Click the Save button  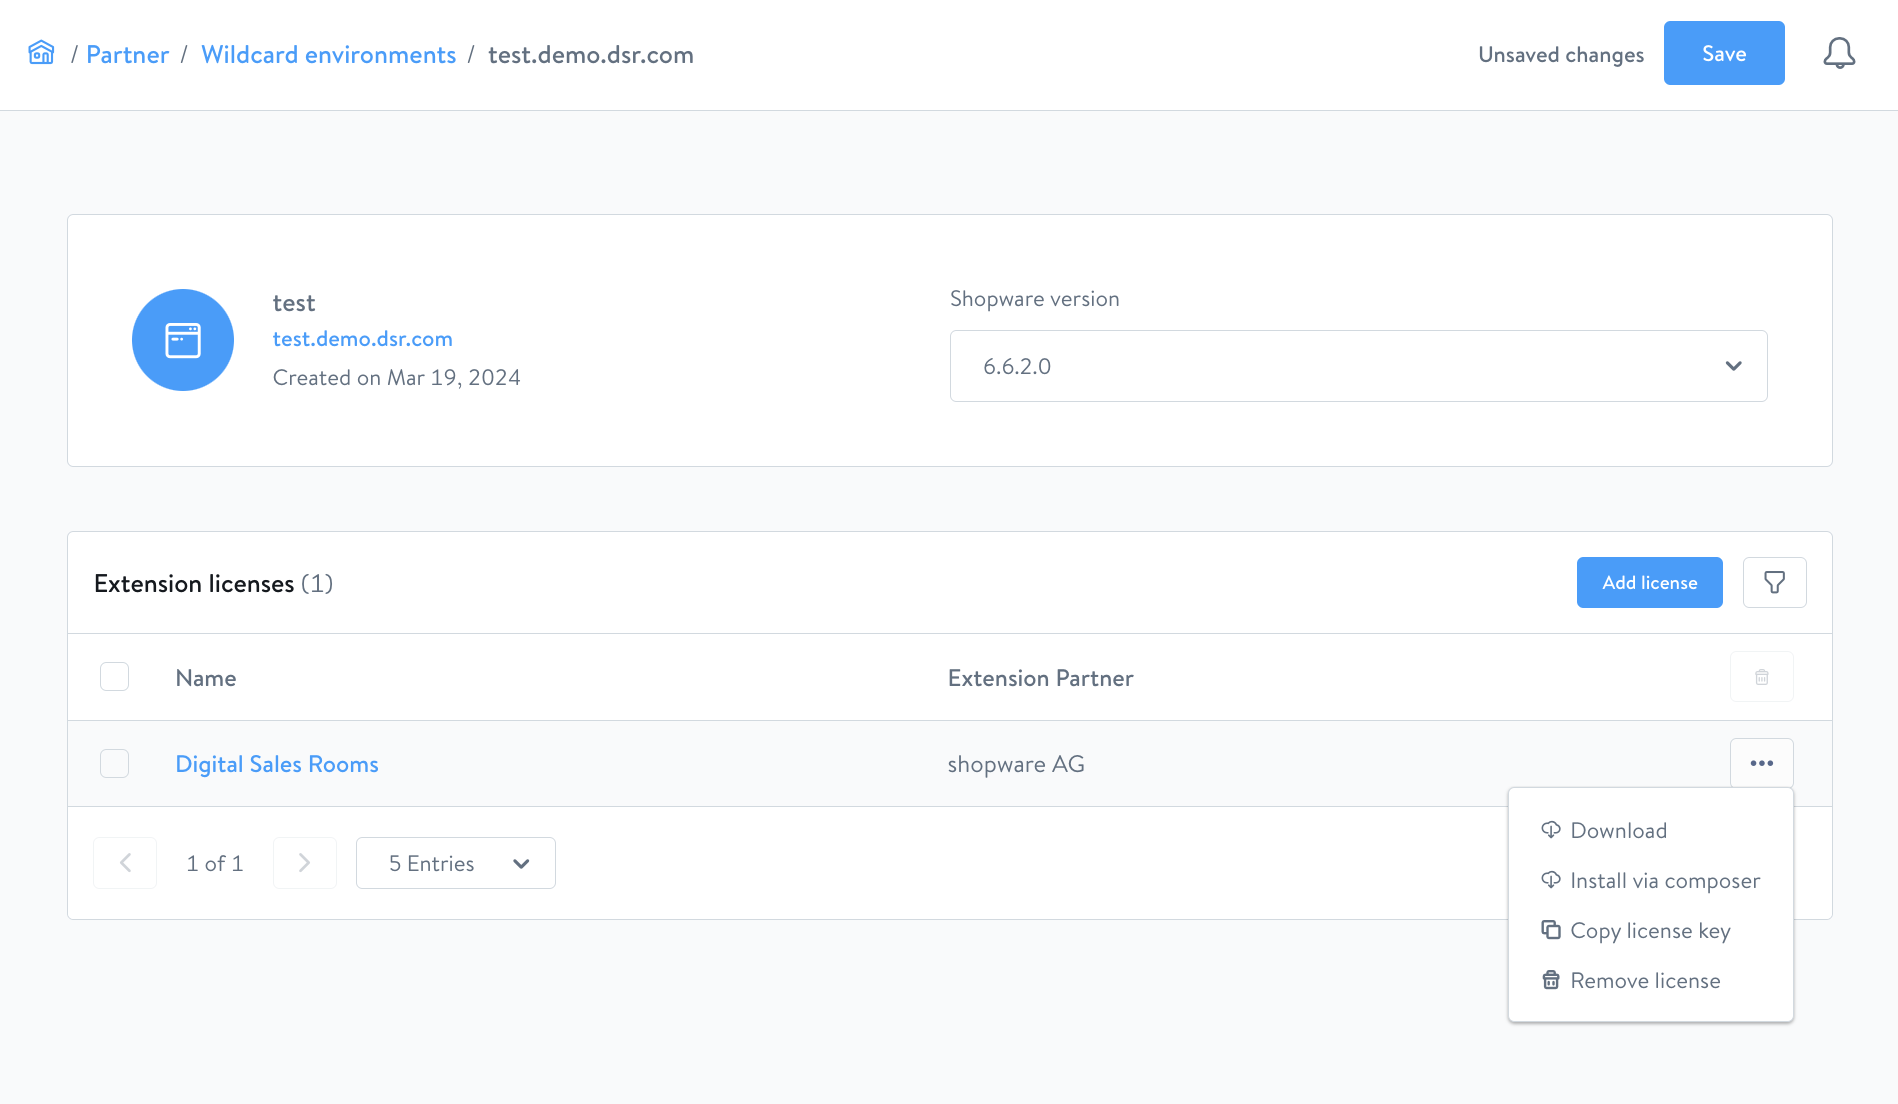tap(1723, 53)
